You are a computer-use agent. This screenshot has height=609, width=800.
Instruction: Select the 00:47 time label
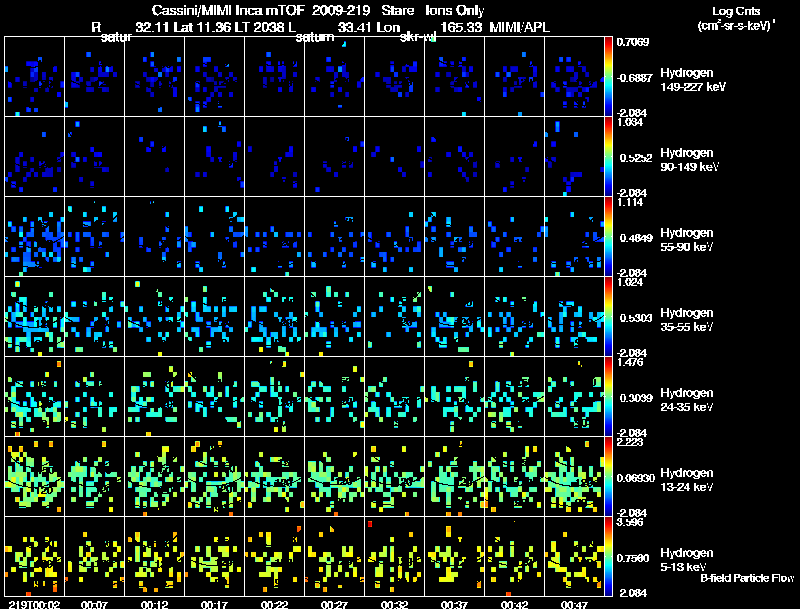click(574, 604)
